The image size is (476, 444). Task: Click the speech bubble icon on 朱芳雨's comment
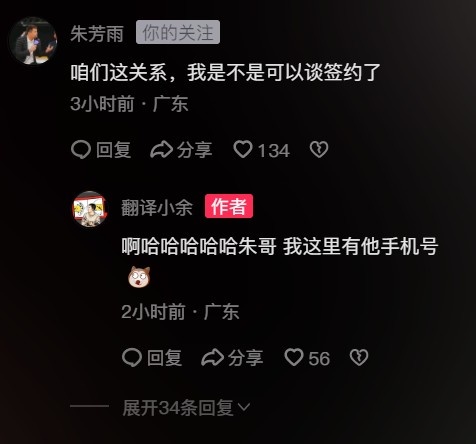(81, 149)
